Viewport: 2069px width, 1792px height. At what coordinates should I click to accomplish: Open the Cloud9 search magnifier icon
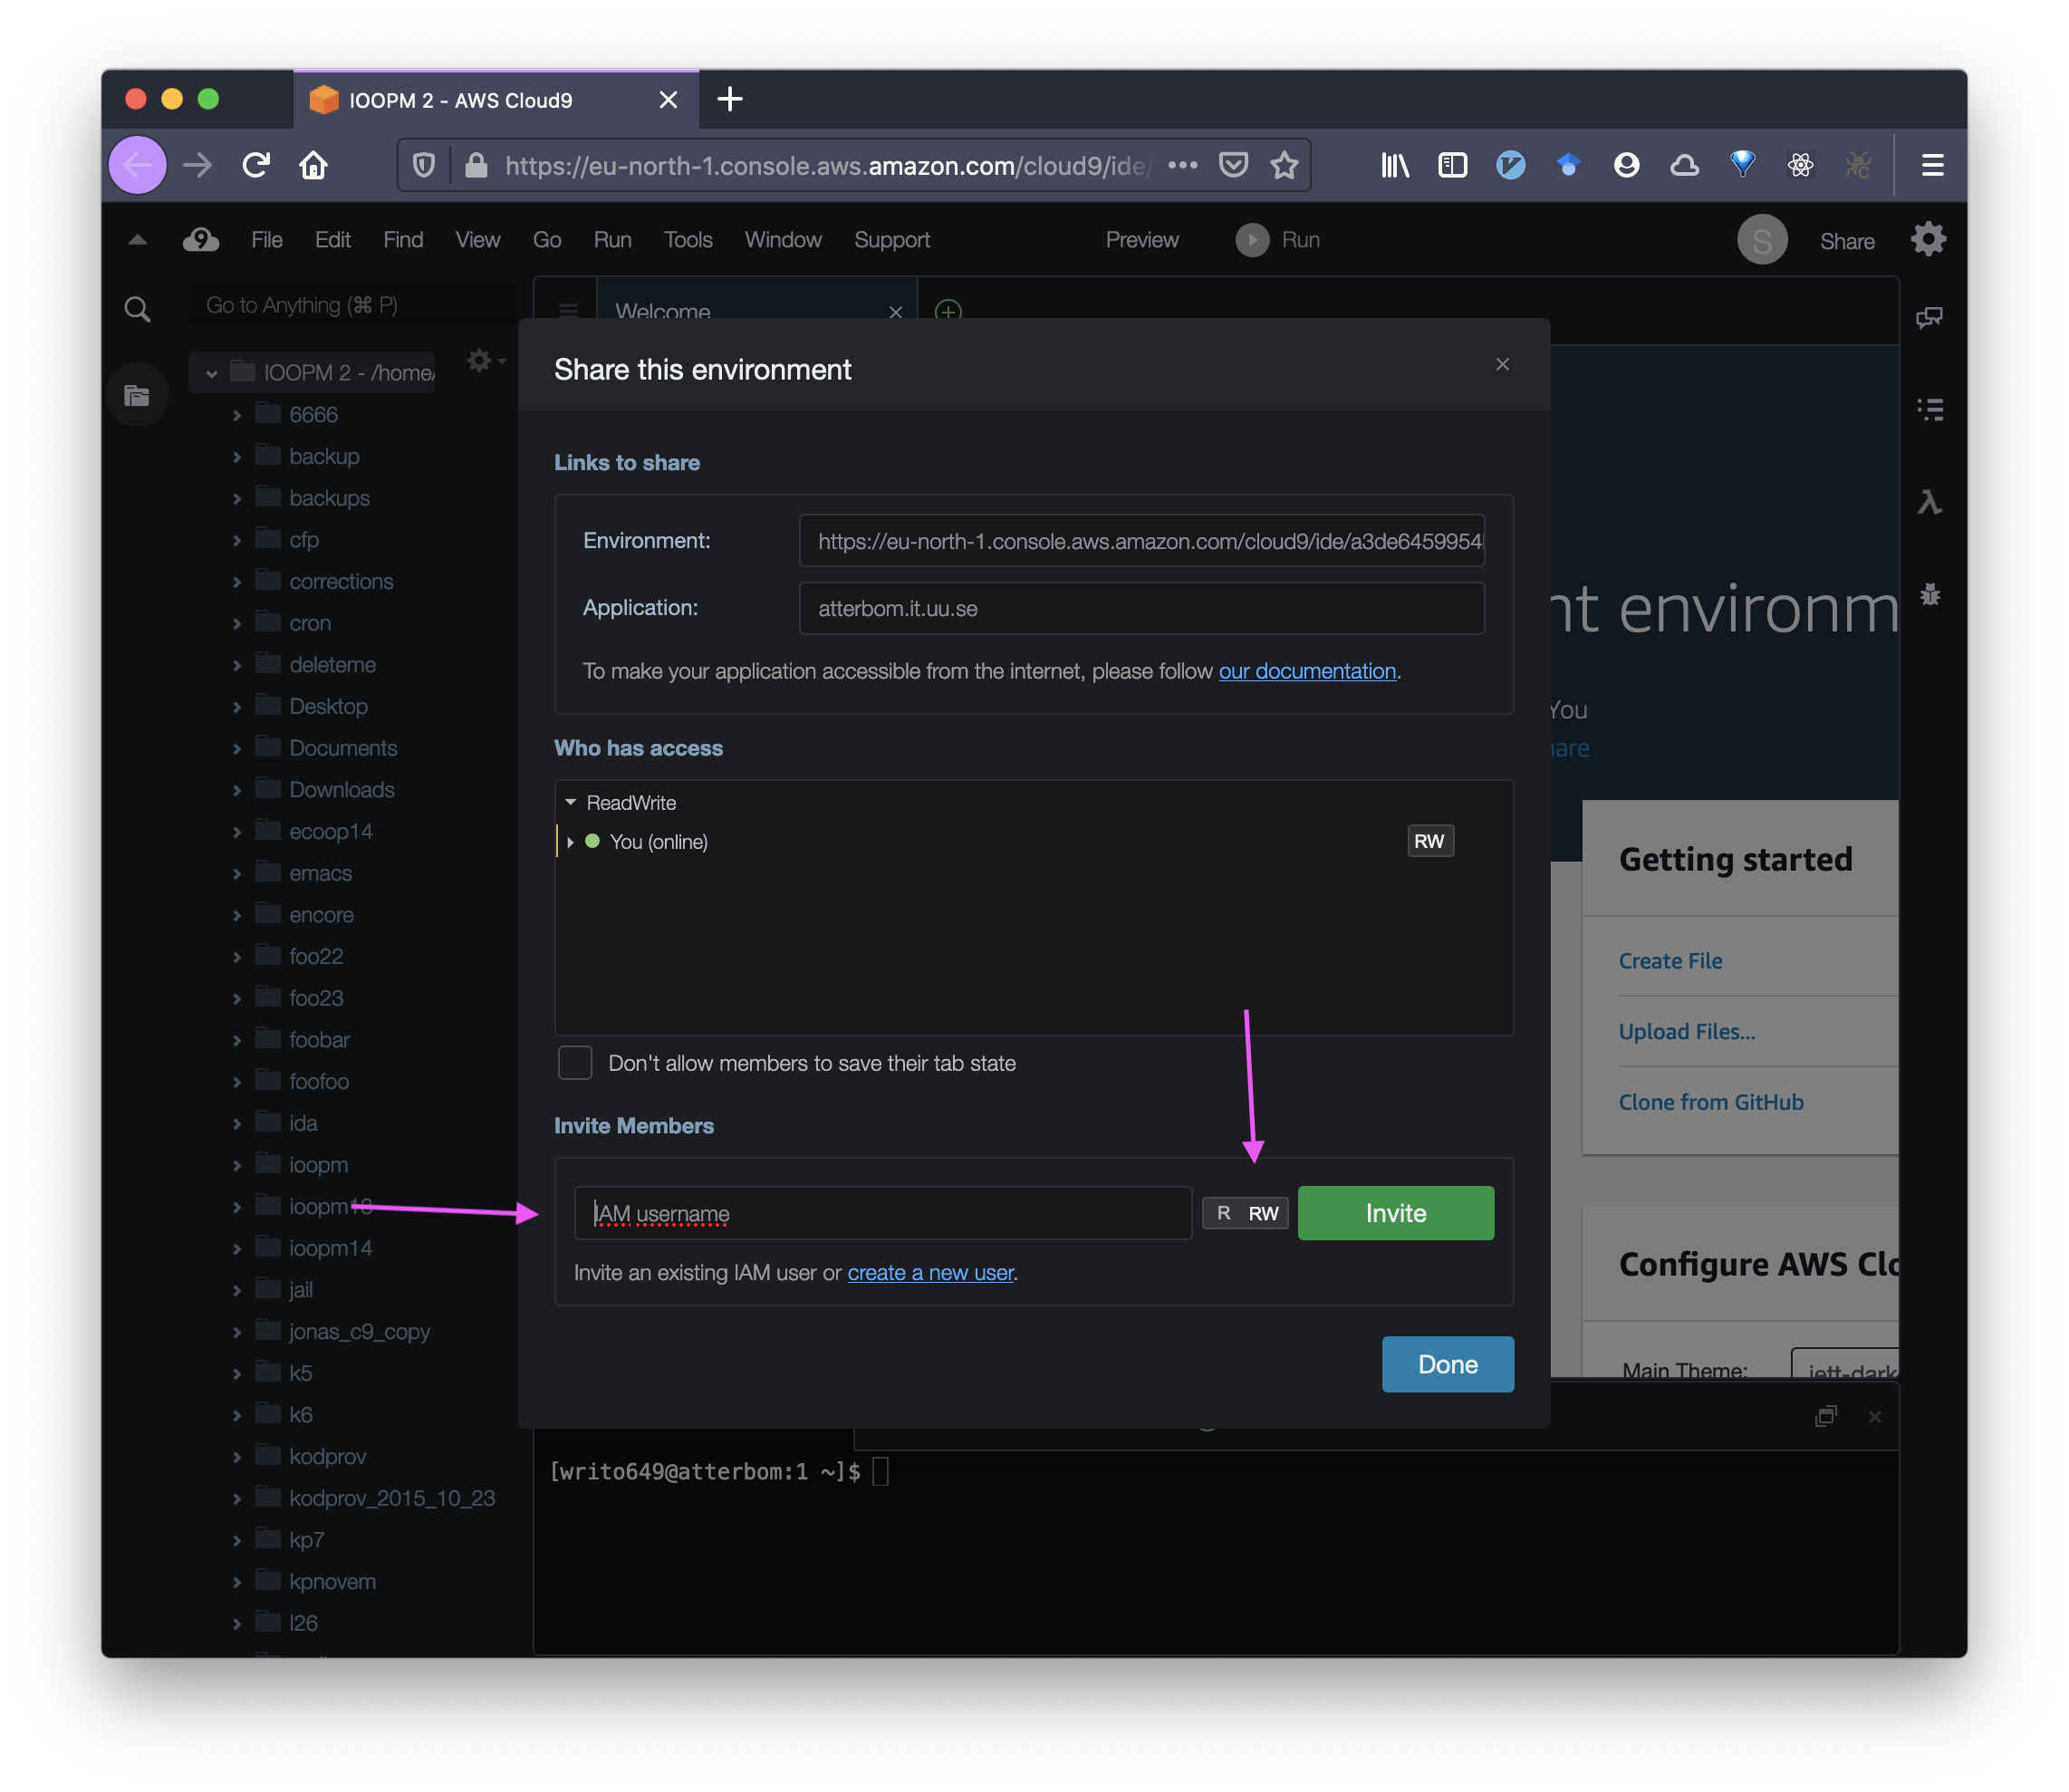click(137, 309)
